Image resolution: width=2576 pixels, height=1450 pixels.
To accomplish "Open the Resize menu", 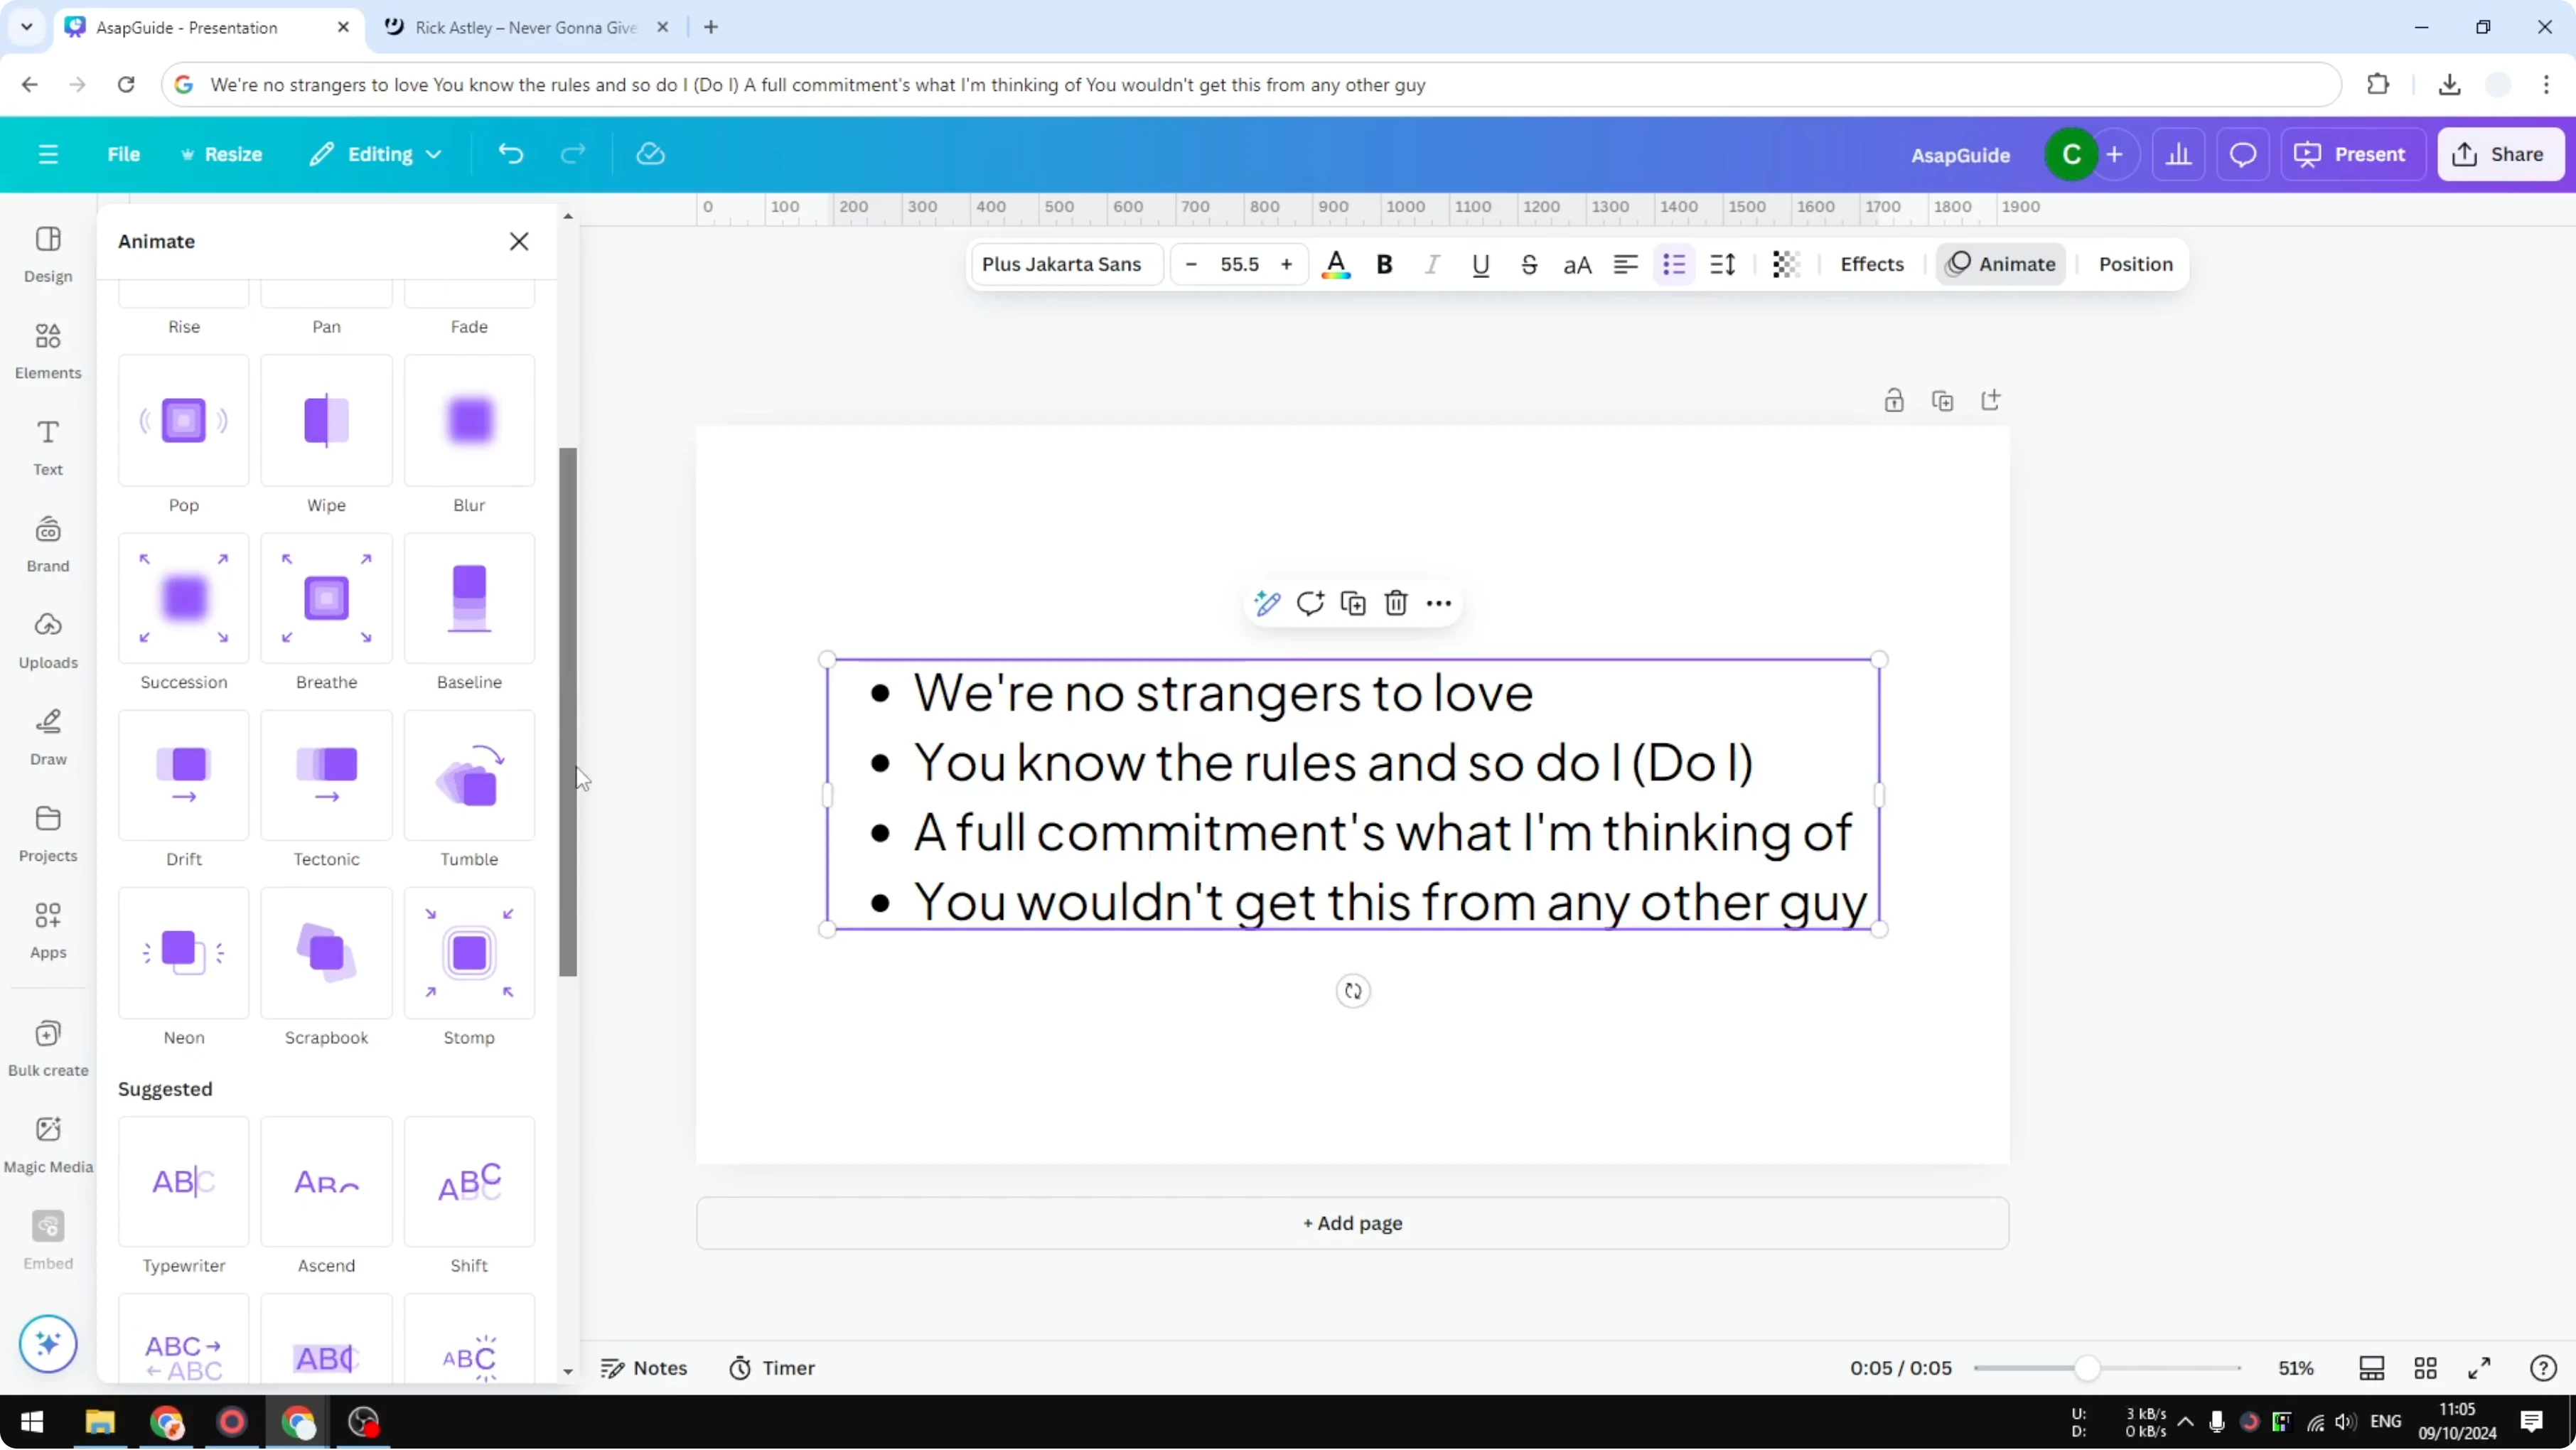I will coord(221,154).
